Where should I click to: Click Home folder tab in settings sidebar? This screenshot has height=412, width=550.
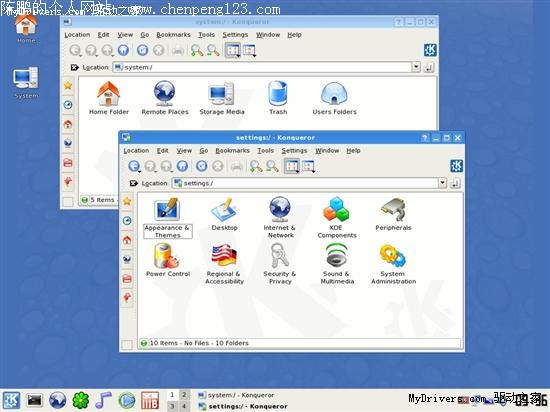coord(127,240)
